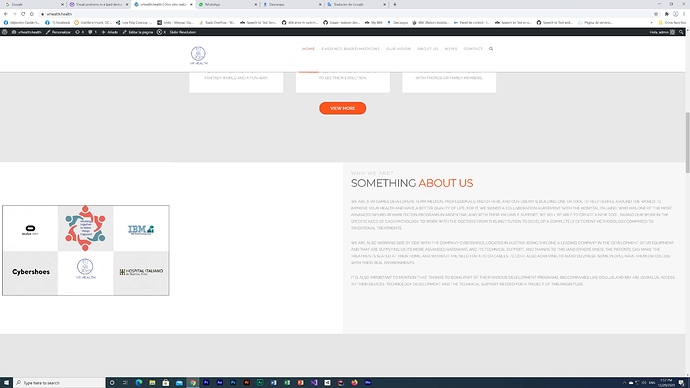
Task: Reload the page with the refresh icon
Action: (23, 14)
